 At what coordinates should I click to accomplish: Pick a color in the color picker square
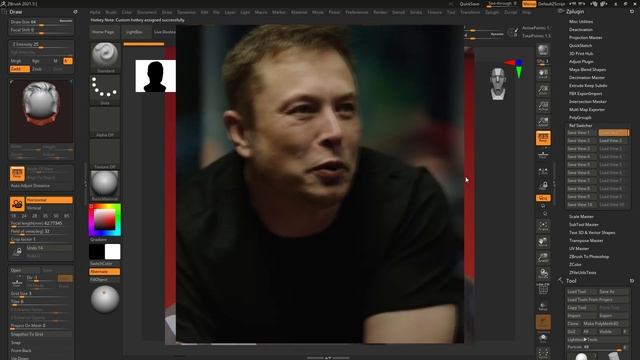coord(105,220)
